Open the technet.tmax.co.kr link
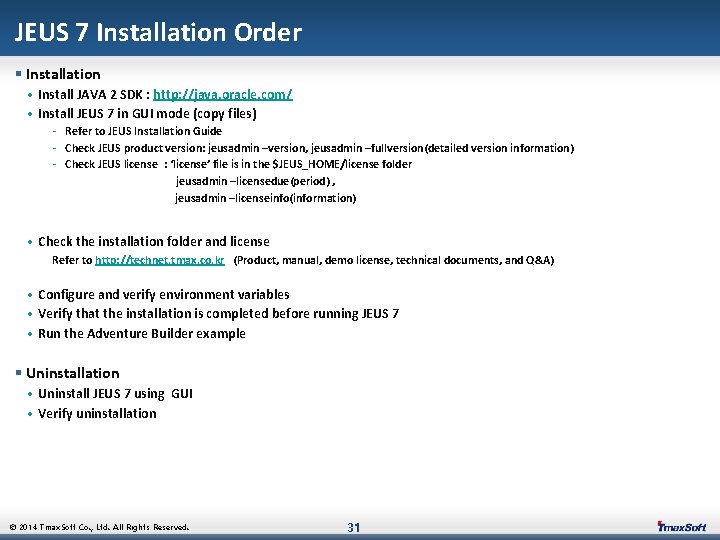 coord(160,260)
